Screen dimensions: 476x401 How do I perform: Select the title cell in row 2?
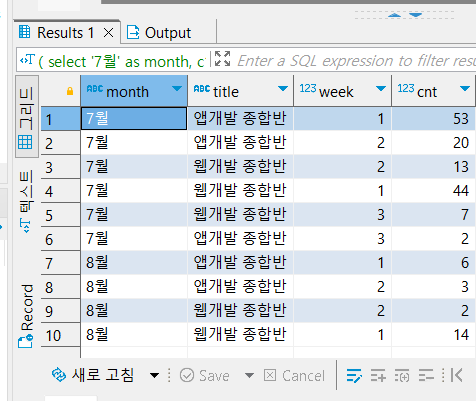coord(240,142)
